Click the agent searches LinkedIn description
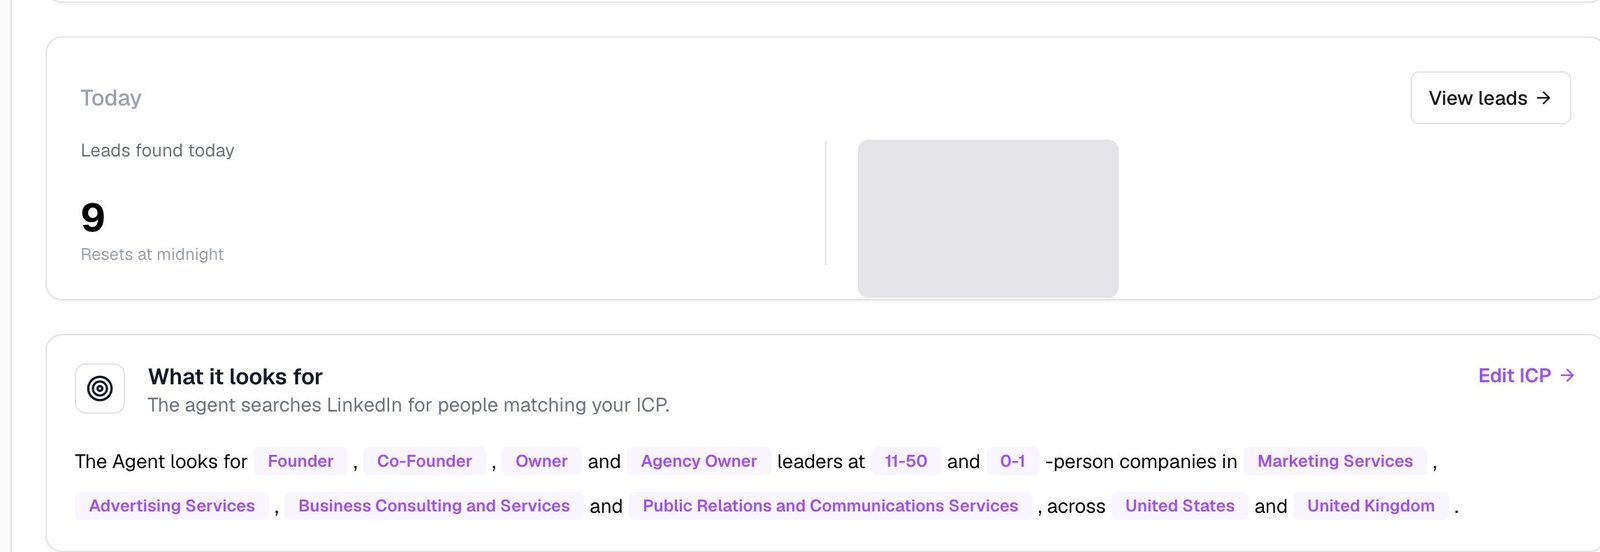The height and width of the screenshot is (552, 1600). (x=409, y=405)
